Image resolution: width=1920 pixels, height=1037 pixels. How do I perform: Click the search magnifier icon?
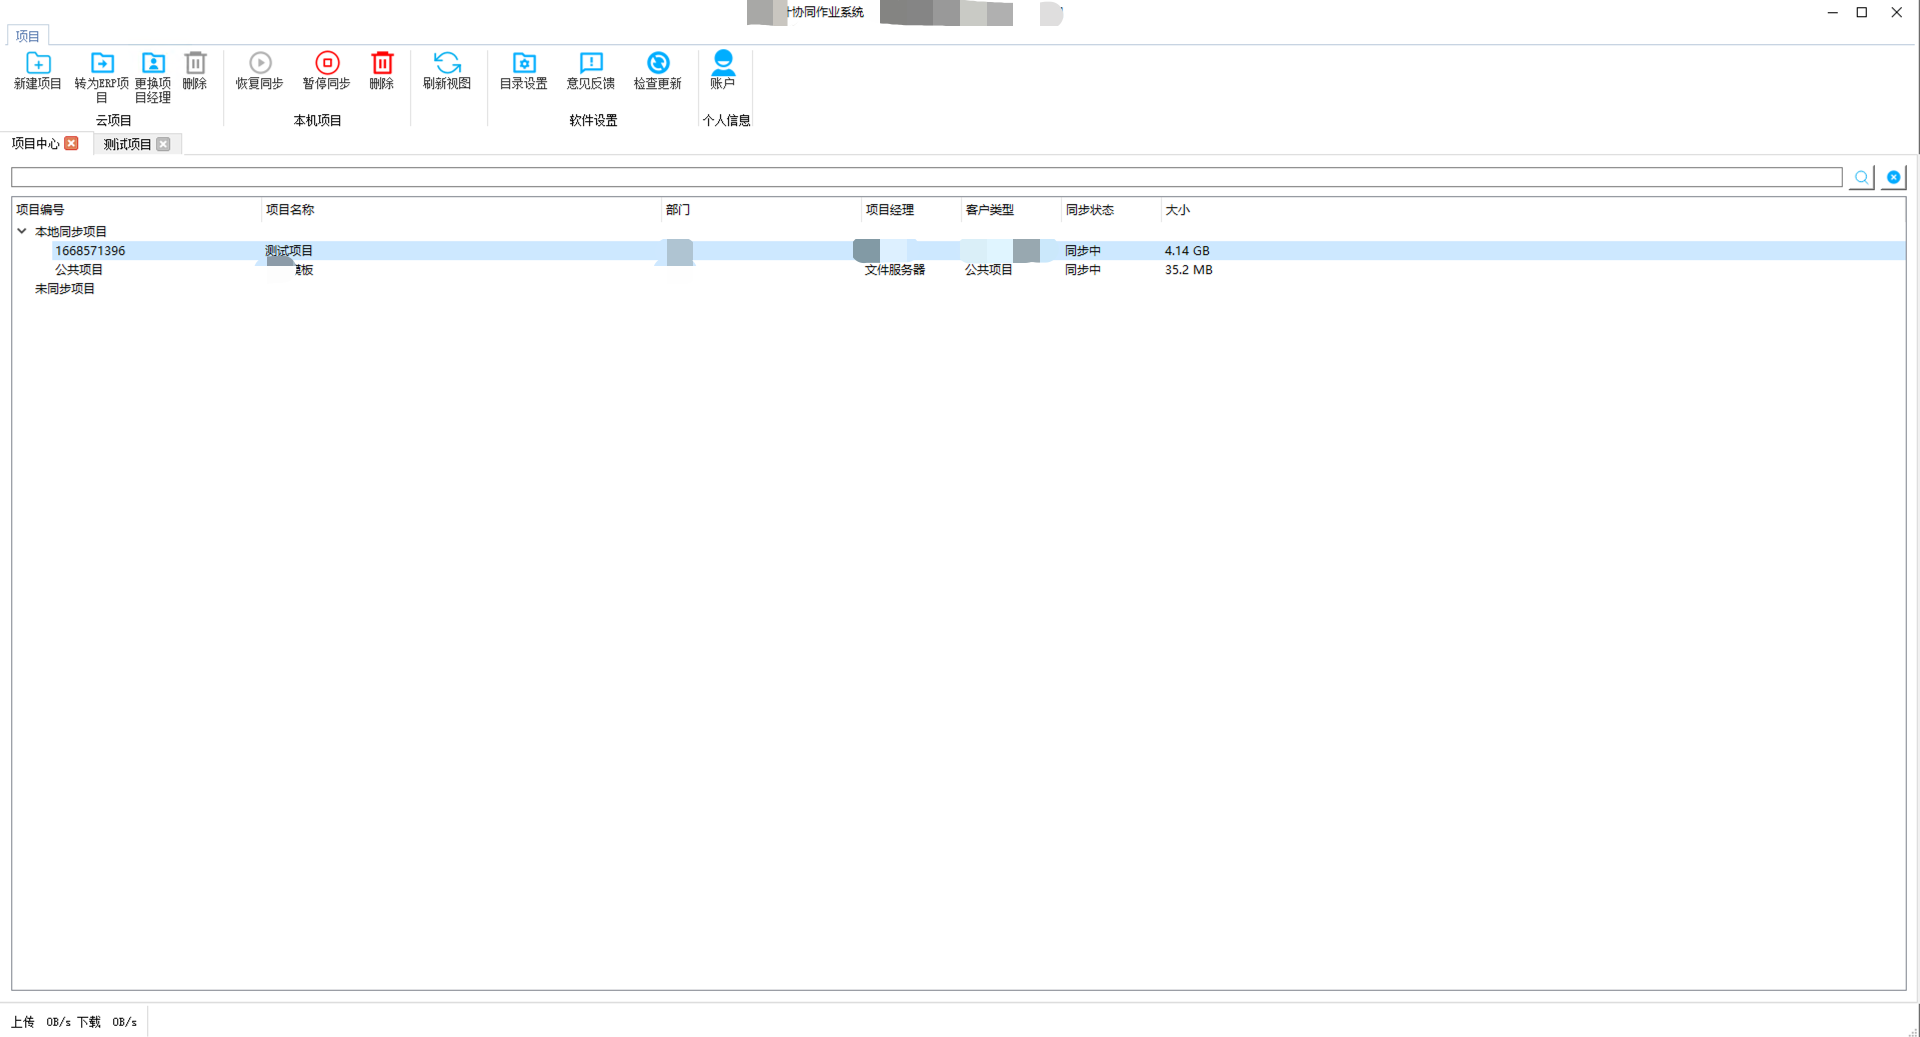pos(1861,177)
